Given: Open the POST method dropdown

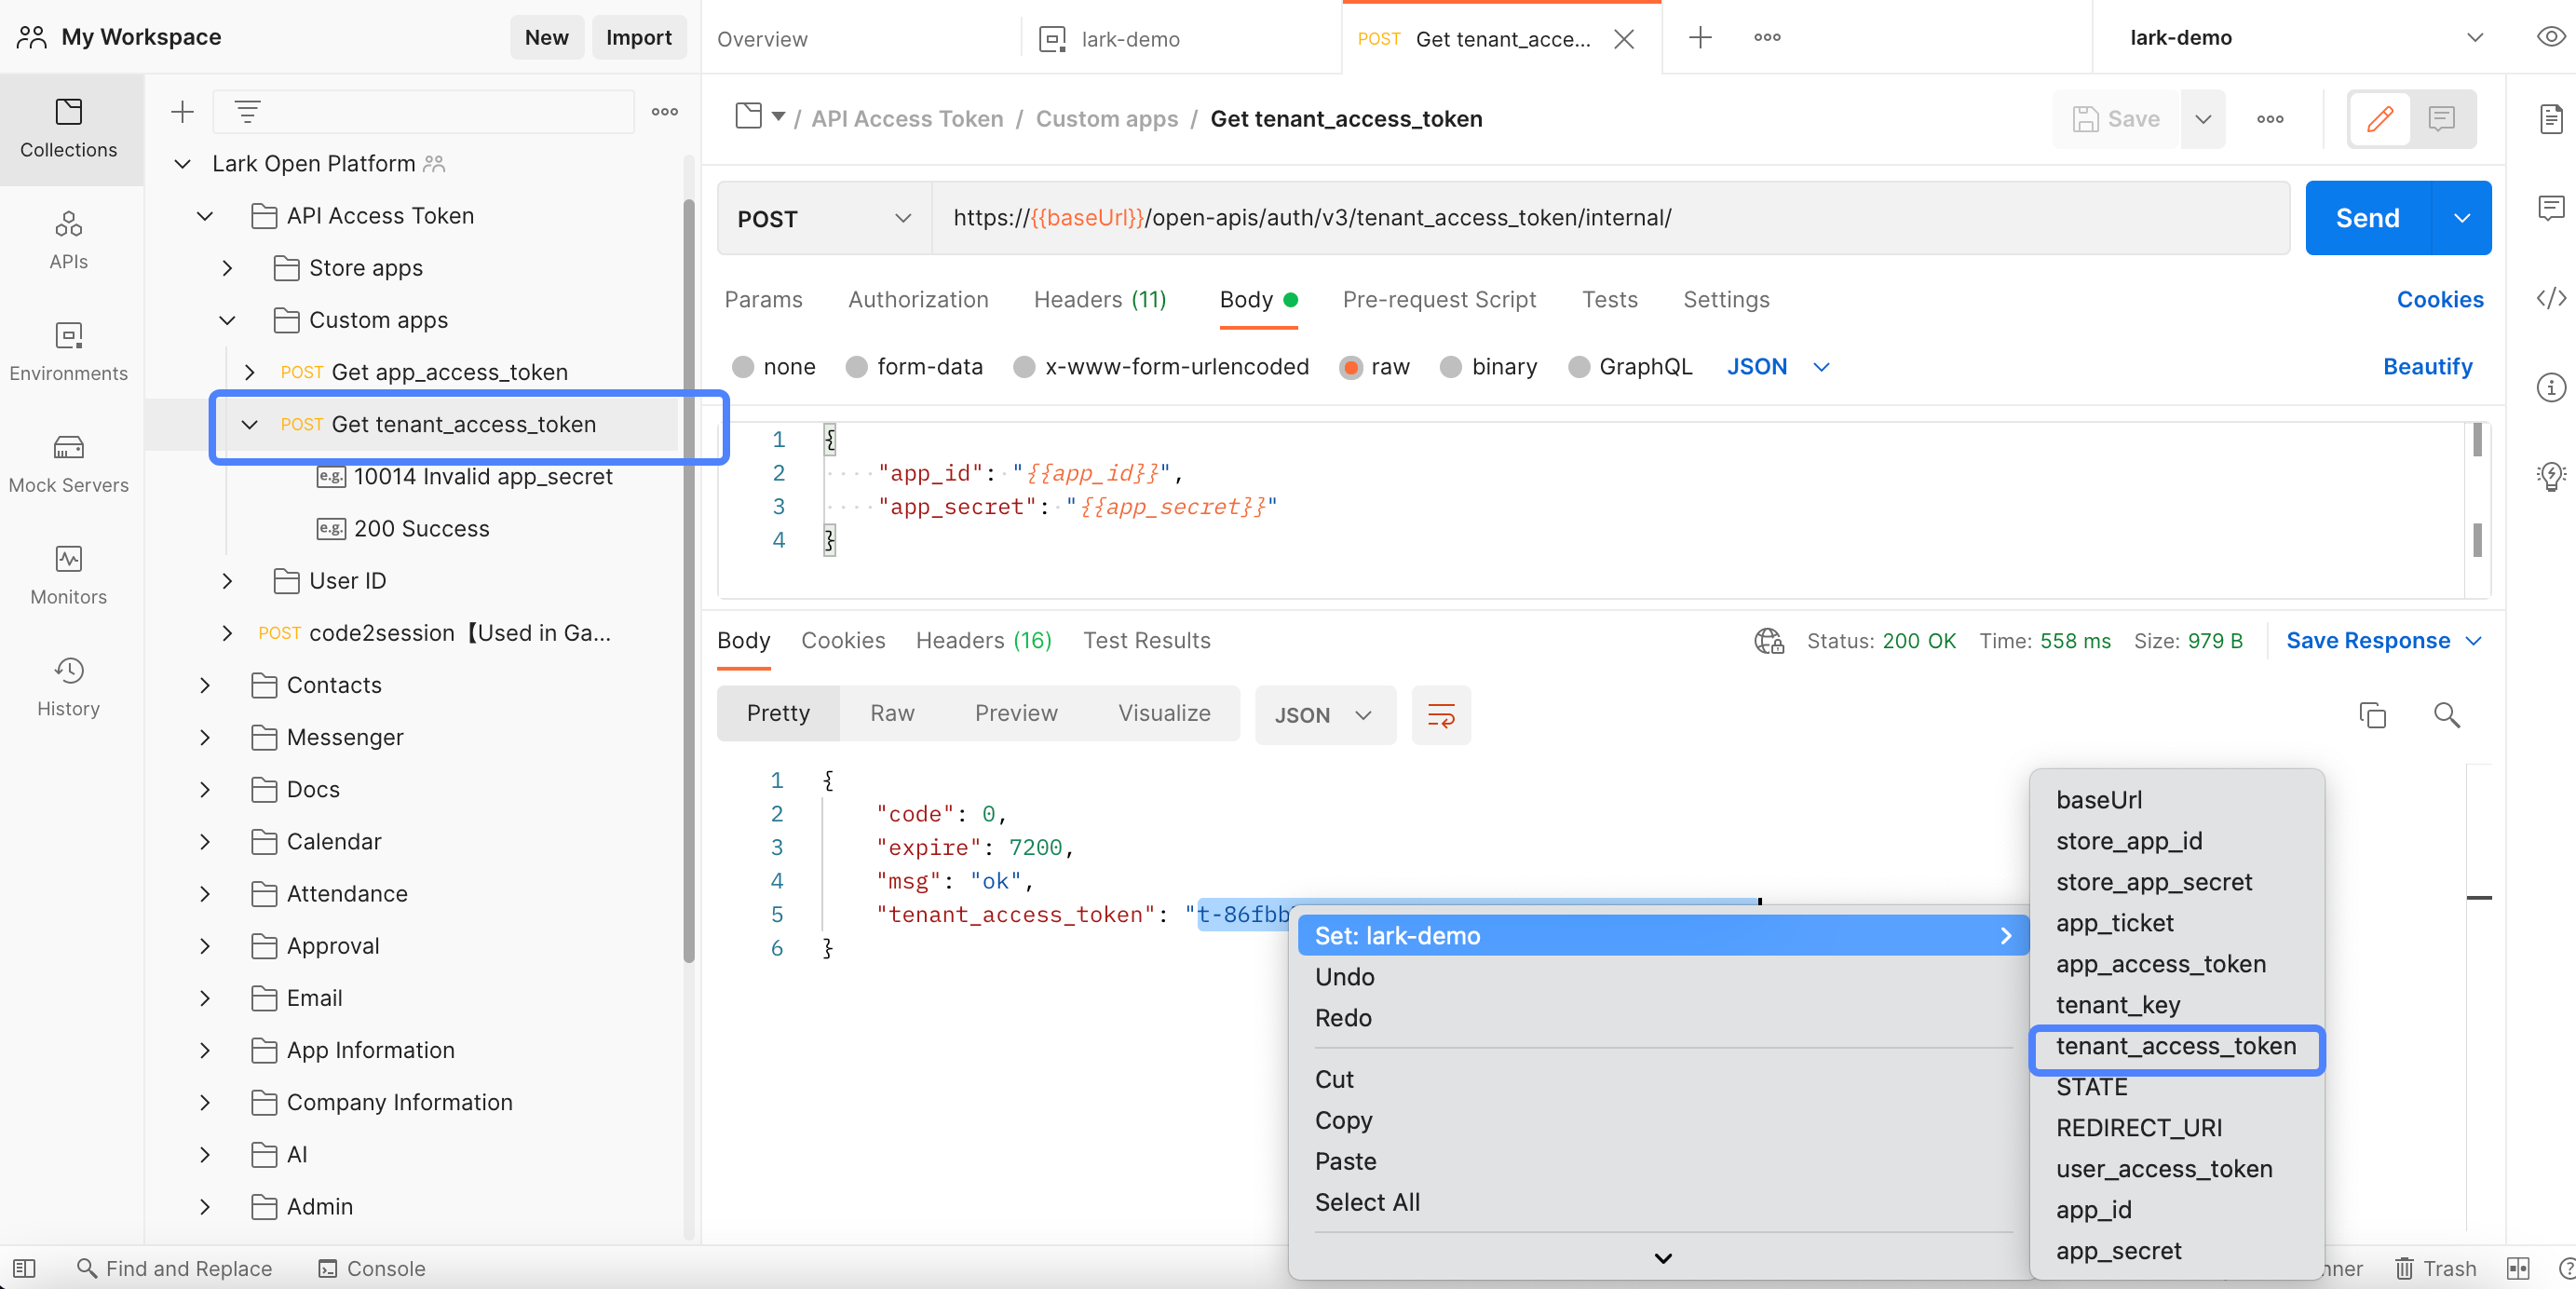Looking at the screenshot, I should pyautogui.click(x=823, y=218).
